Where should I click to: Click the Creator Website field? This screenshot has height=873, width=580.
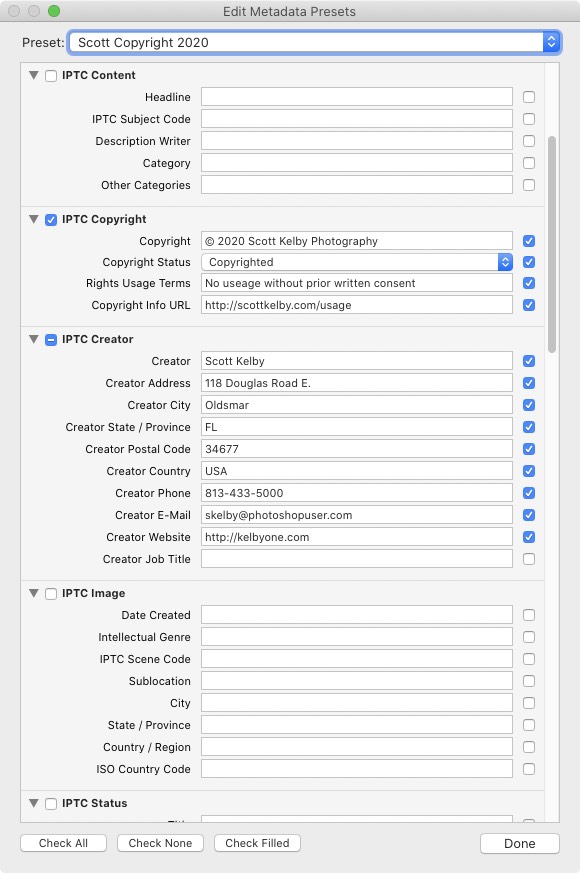click(x=357, y=537)
